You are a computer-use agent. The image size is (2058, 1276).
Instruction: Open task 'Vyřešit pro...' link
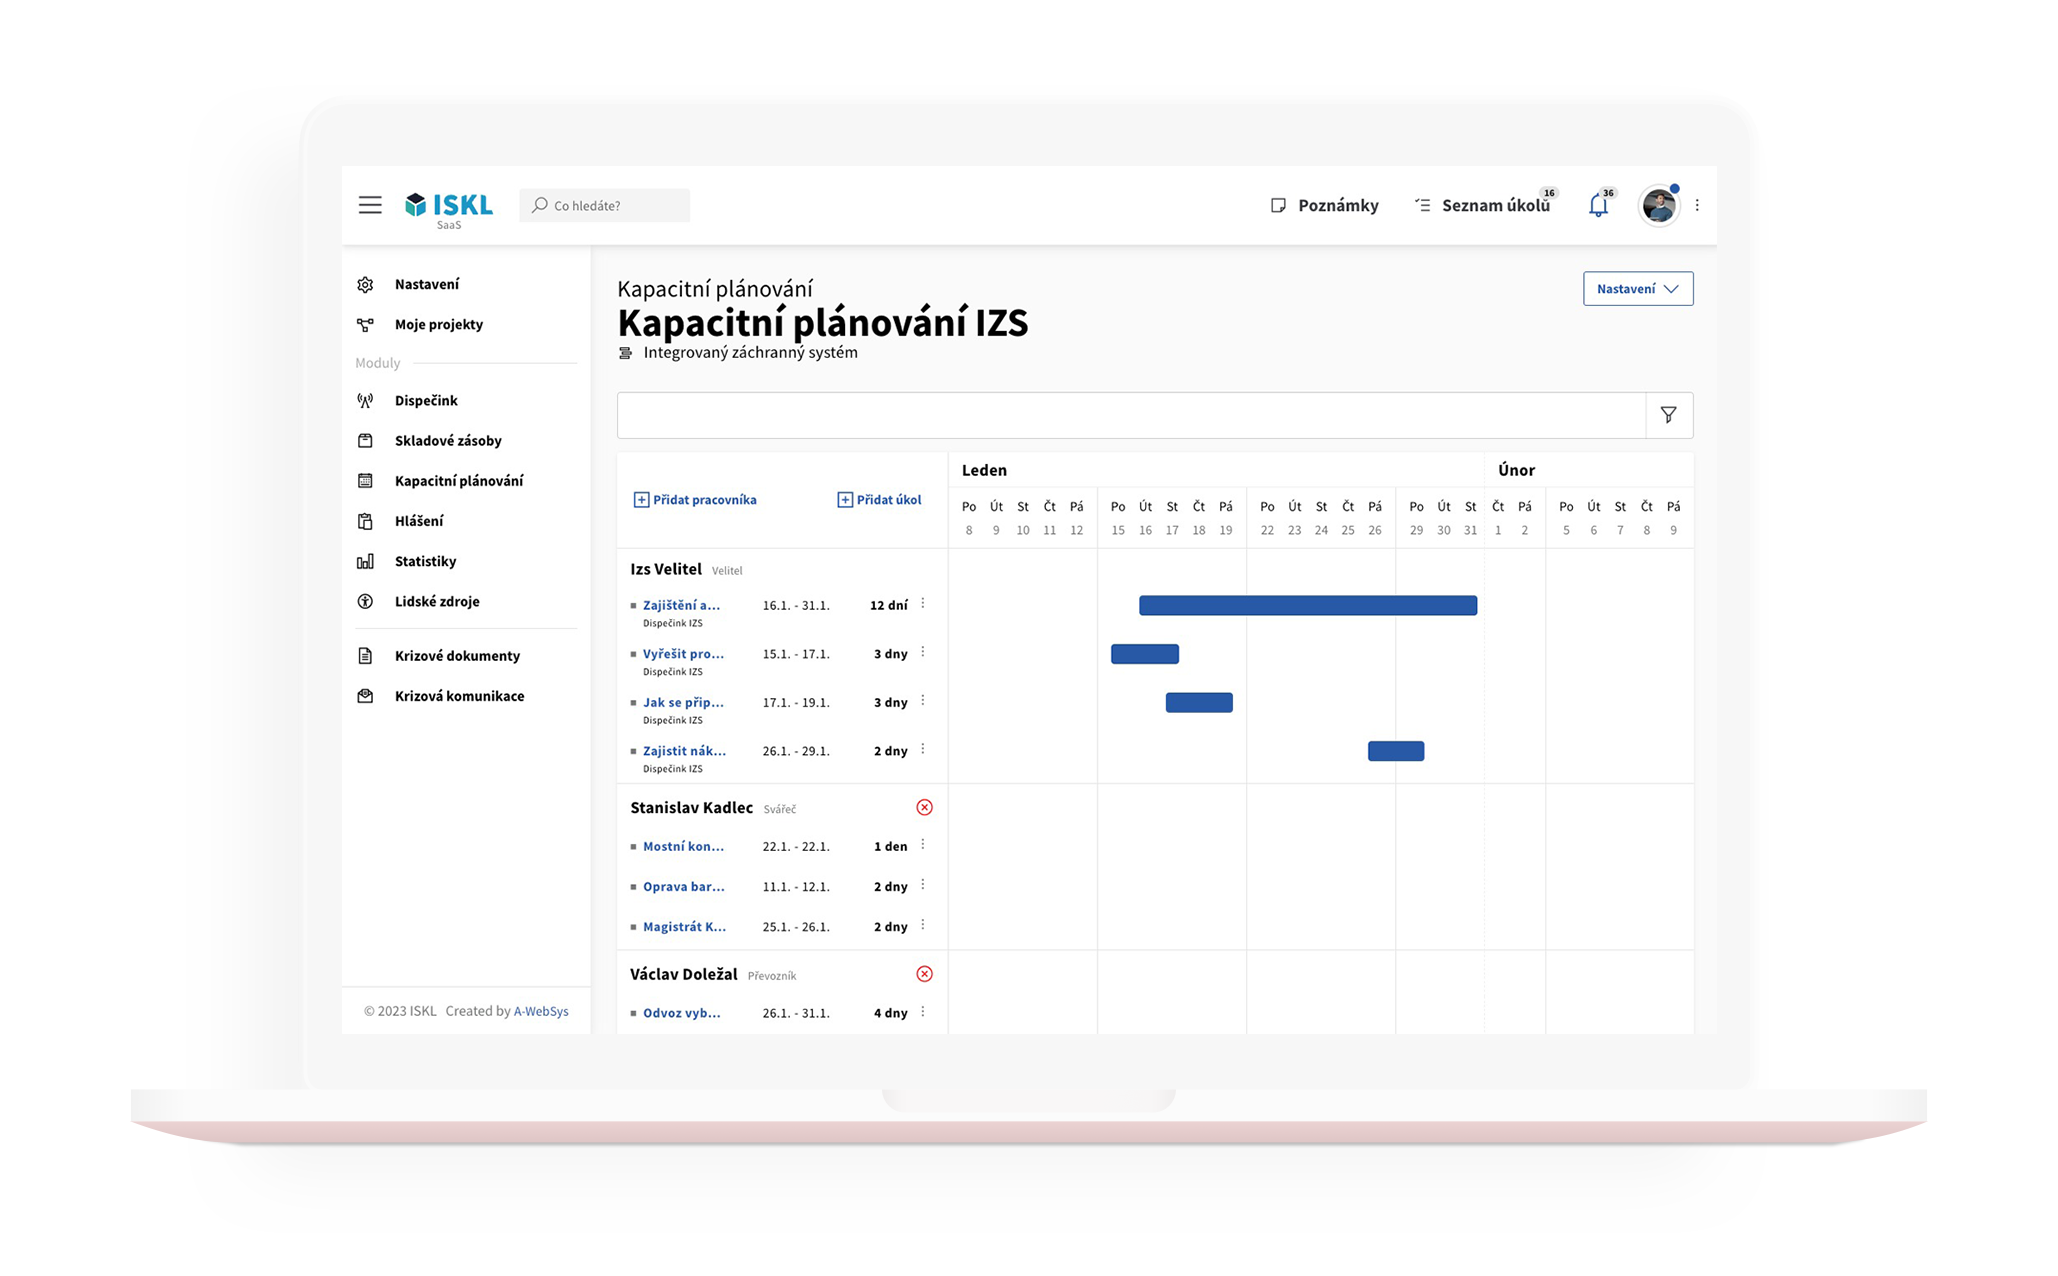[x=683, y=654]
